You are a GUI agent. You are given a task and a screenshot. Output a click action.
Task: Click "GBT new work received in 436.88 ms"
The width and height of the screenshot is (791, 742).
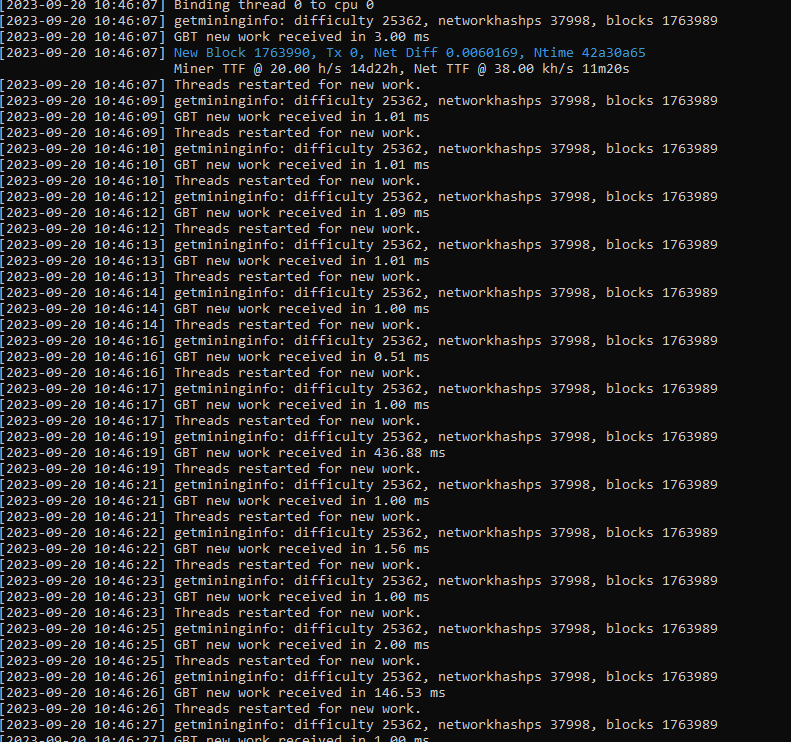click(x=310, y=453)
